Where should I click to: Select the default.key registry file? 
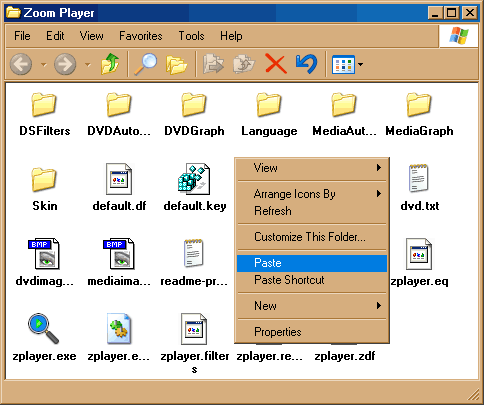point(195,188)
